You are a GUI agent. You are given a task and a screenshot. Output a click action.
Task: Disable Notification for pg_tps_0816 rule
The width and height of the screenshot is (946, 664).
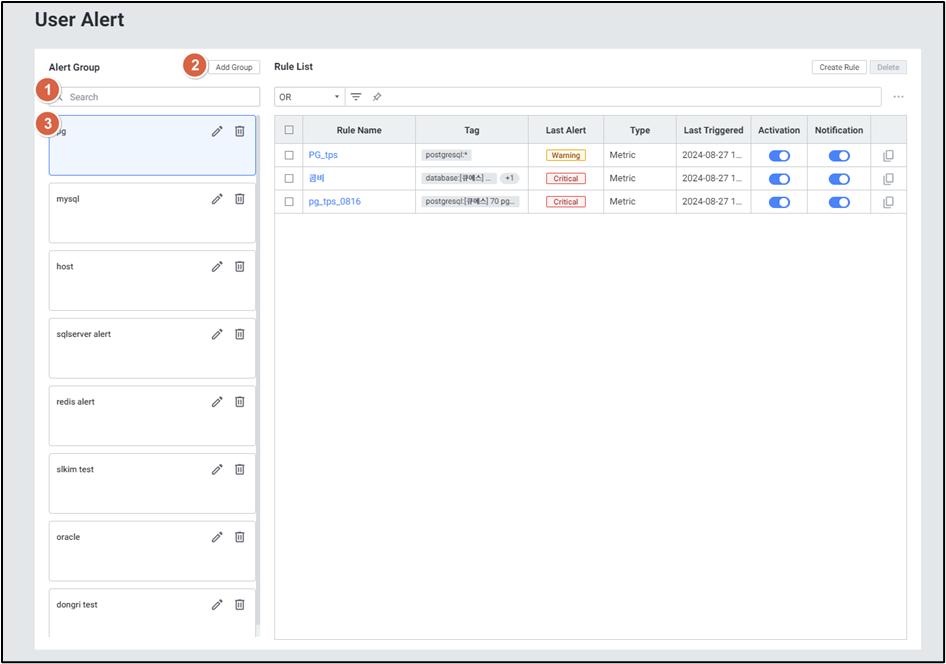click(x=839, y=202)
